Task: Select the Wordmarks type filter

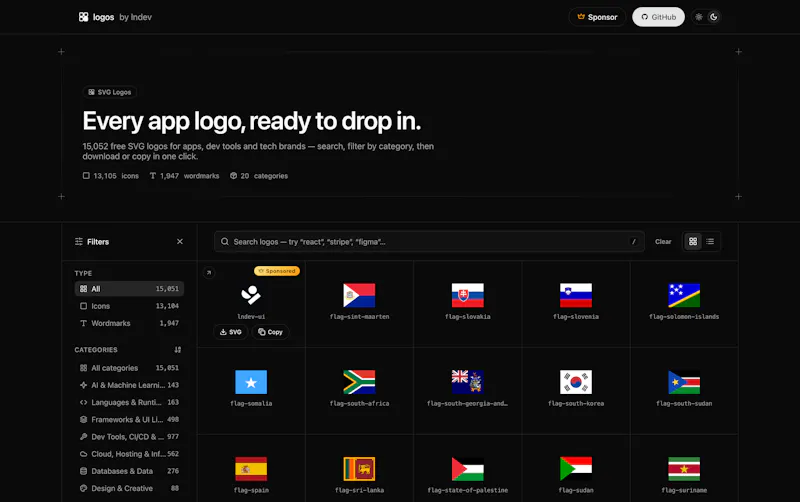Action: (129, 323)
